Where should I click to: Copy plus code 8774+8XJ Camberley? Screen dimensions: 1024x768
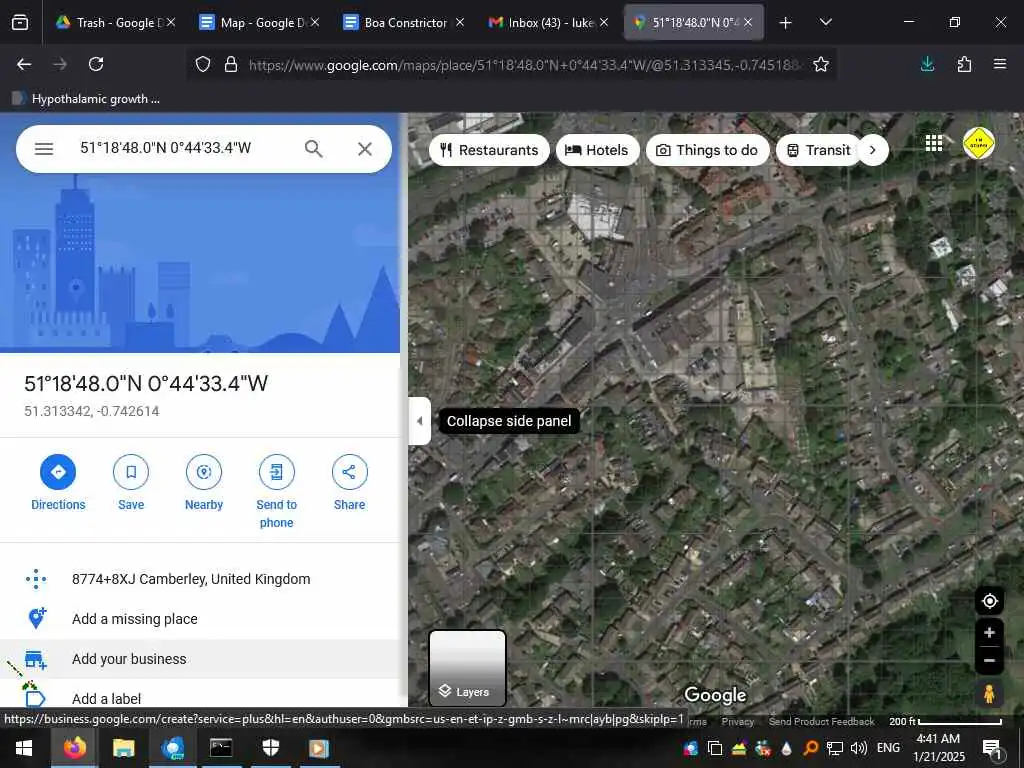click(200, 579)
